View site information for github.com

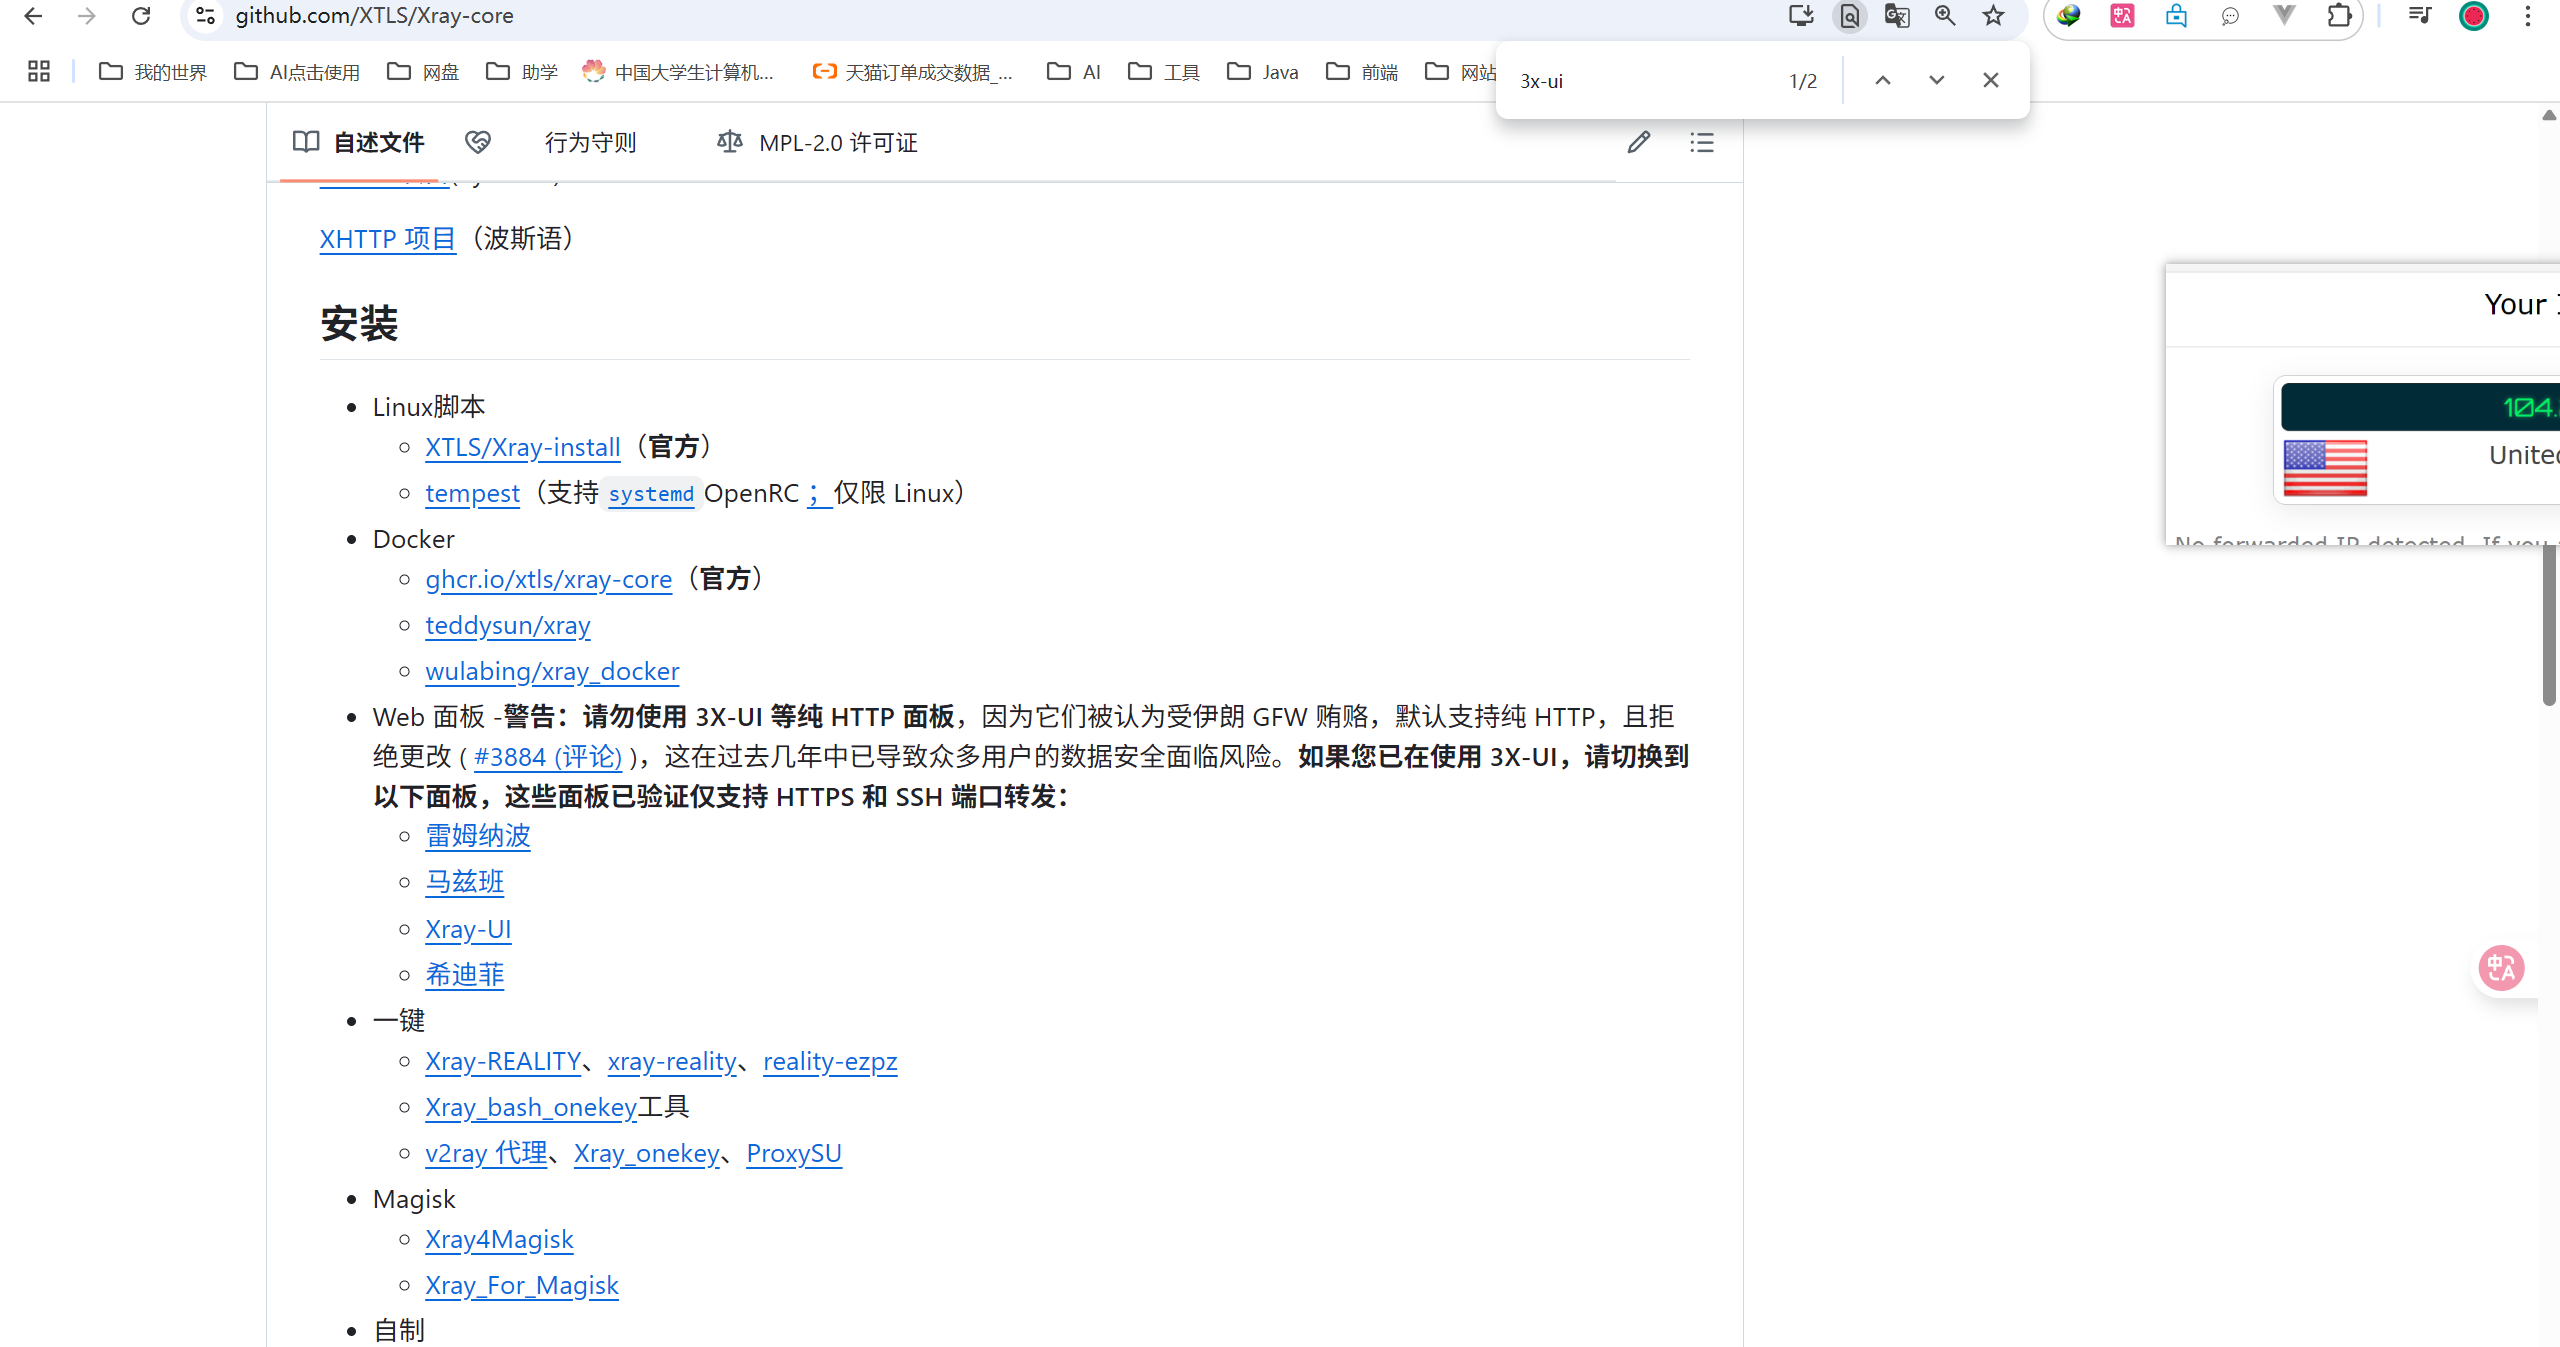point(206,16)
